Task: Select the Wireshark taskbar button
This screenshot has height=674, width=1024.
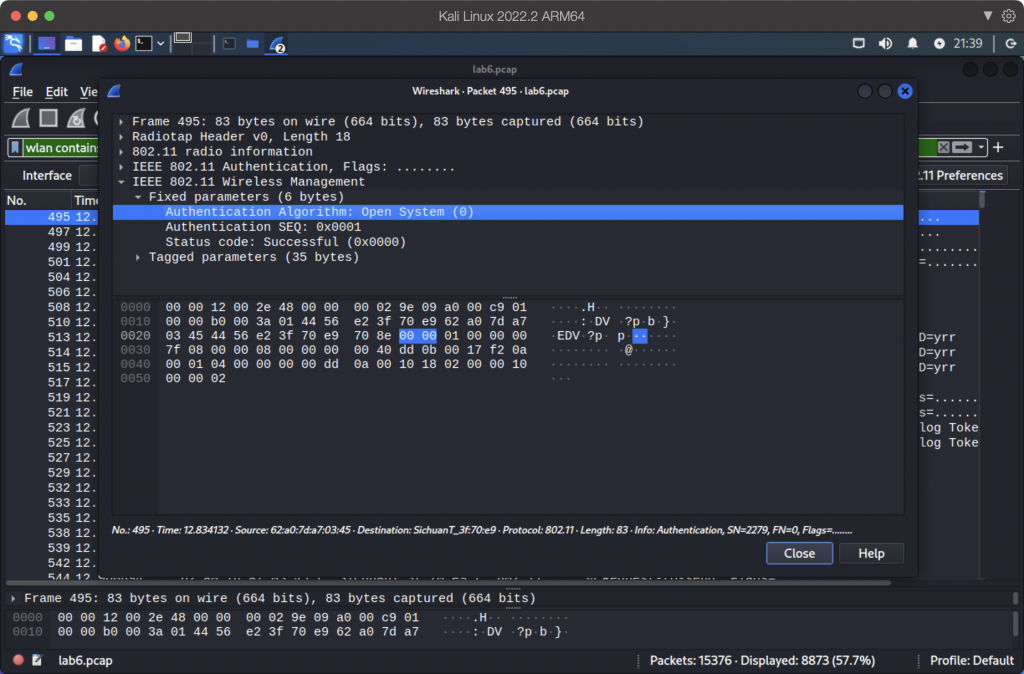Action: pyautogui.click(x=277, y=44)
